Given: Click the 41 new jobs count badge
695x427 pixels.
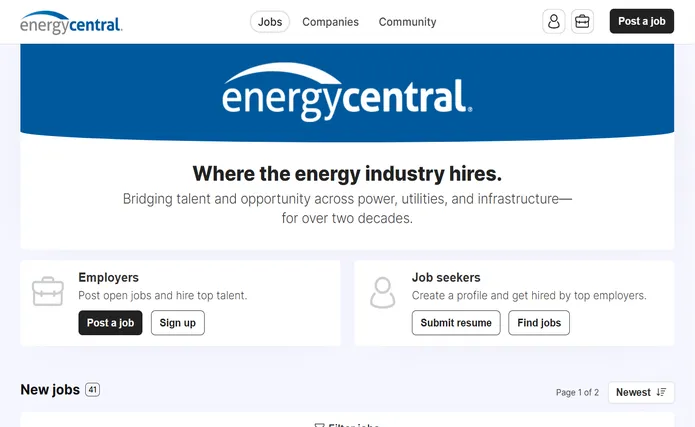Looking at the screenshot, I should pos(93,390).
